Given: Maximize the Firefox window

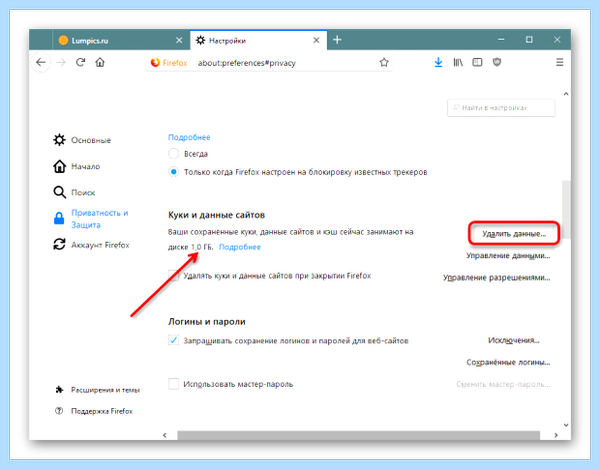Looking at the screenshot, I should [529, 40].
